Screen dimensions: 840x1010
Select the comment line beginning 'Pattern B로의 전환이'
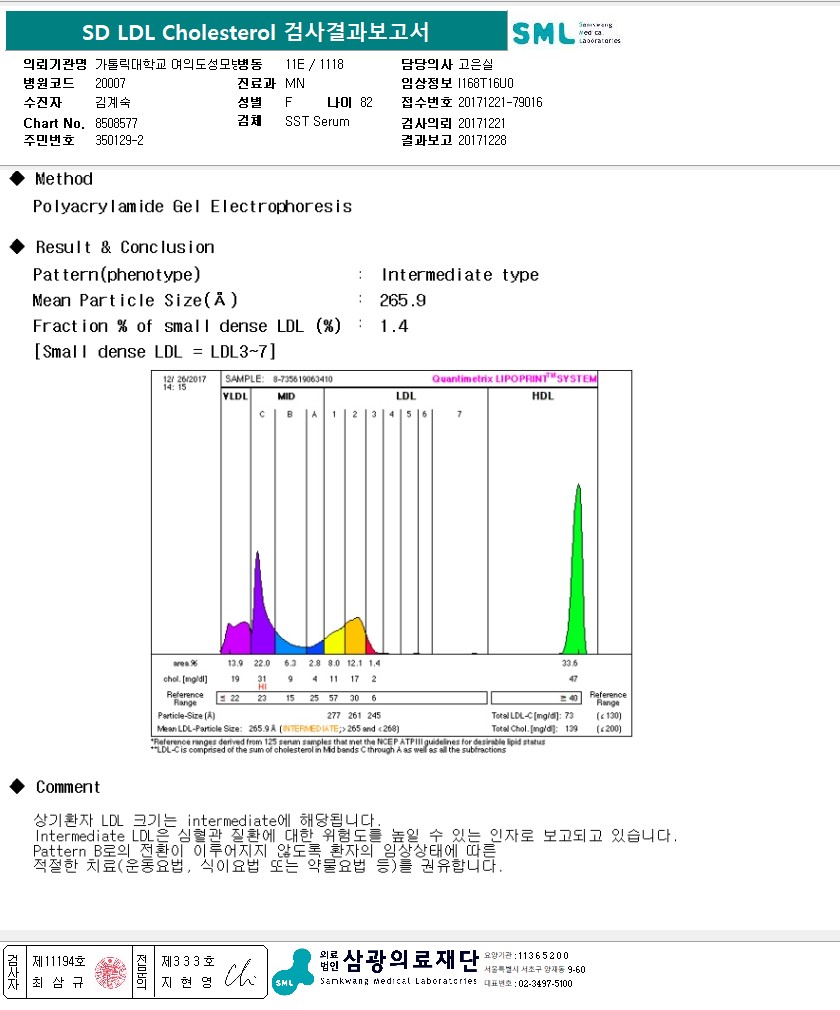coord(265,851)
